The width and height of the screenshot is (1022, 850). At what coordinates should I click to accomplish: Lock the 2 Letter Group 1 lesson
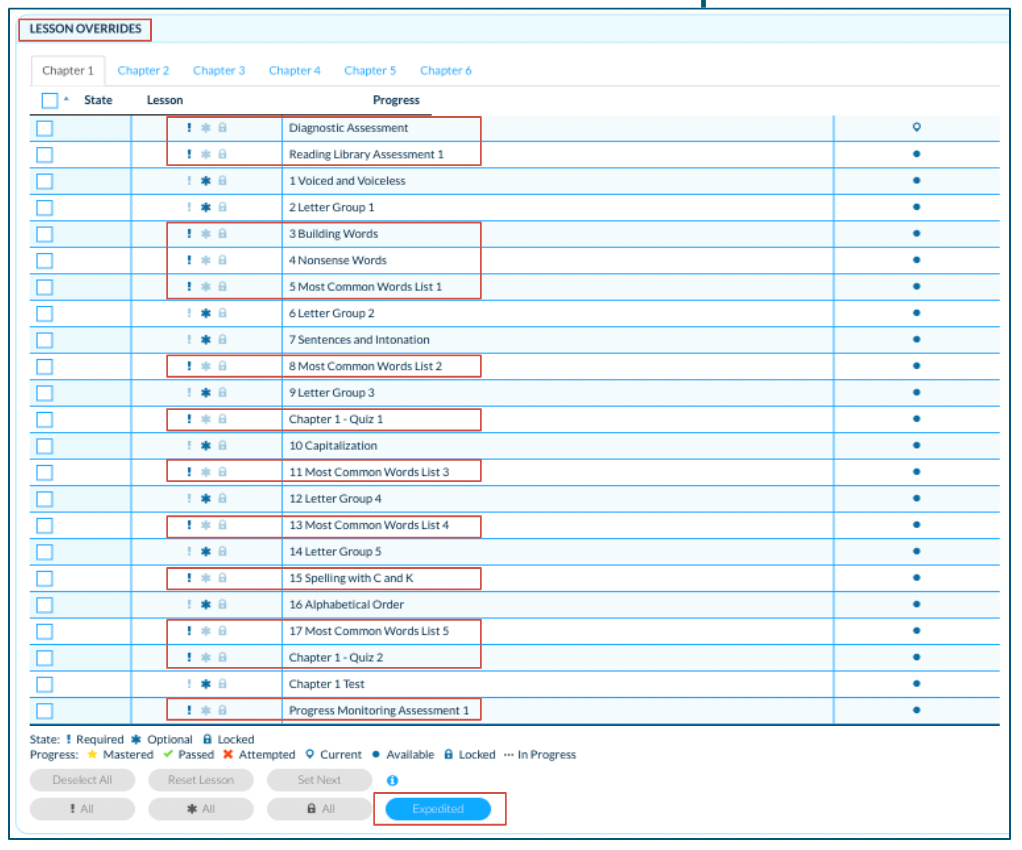222,207
